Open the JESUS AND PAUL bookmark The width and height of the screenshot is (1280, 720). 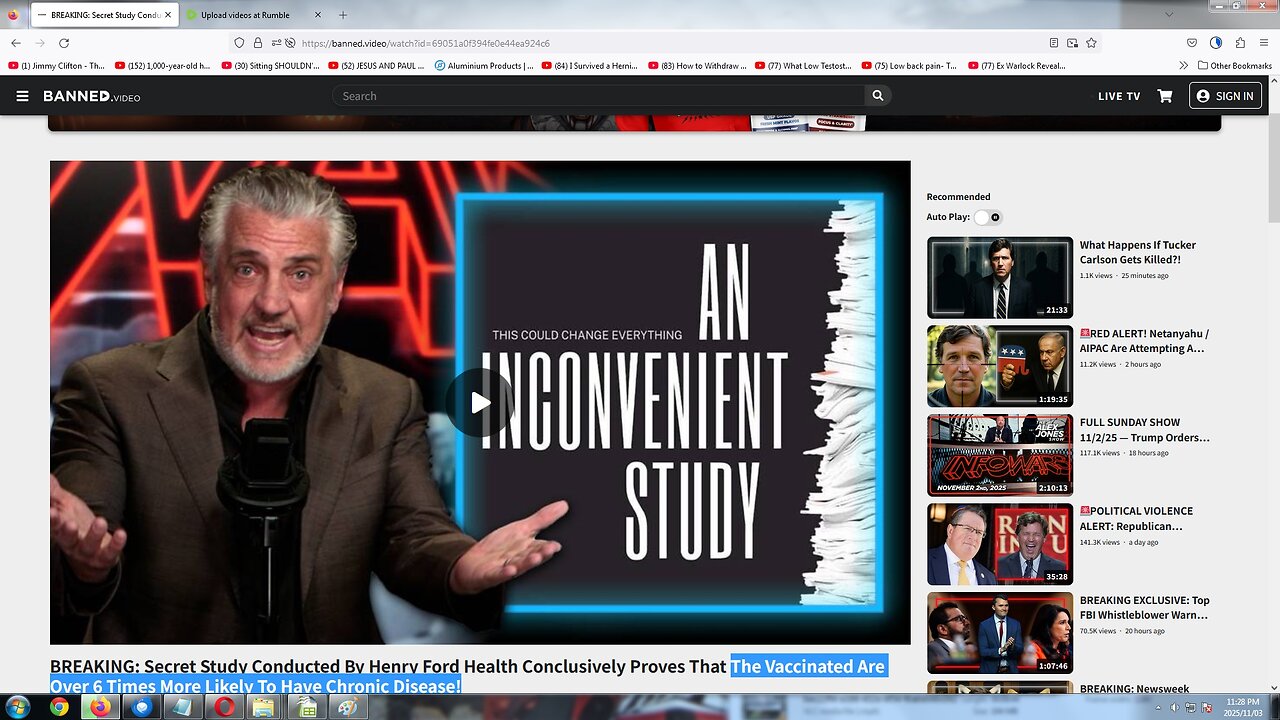pos(377,66)
